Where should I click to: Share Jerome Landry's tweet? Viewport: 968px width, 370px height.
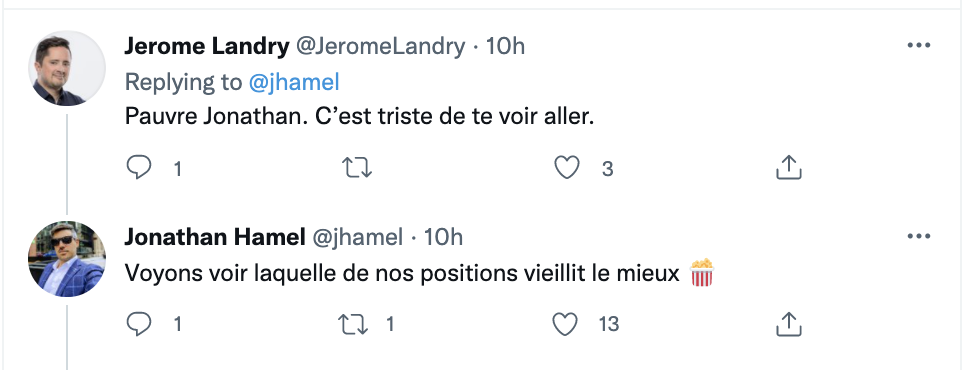[788, 167]
